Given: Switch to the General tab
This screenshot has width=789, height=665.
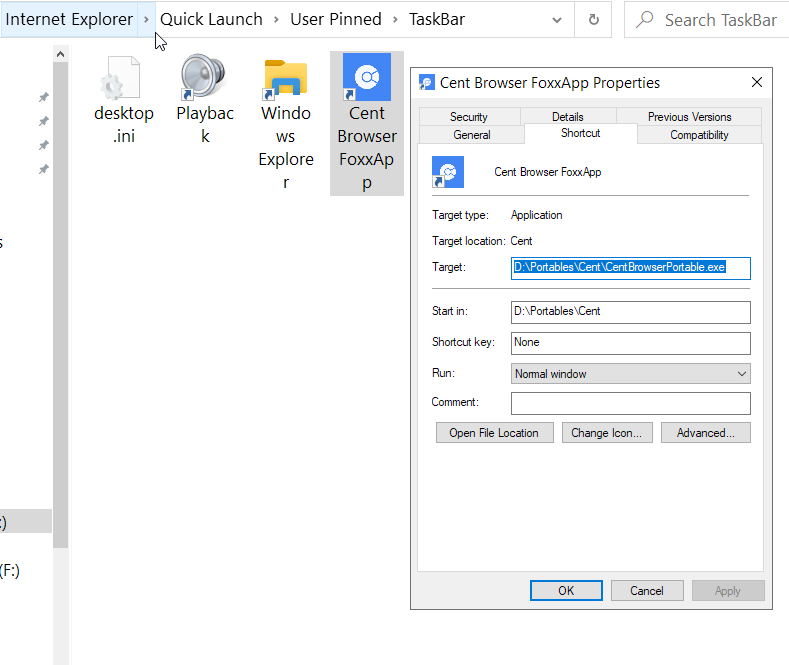Looking at the screenshot, I should point(472,135).
